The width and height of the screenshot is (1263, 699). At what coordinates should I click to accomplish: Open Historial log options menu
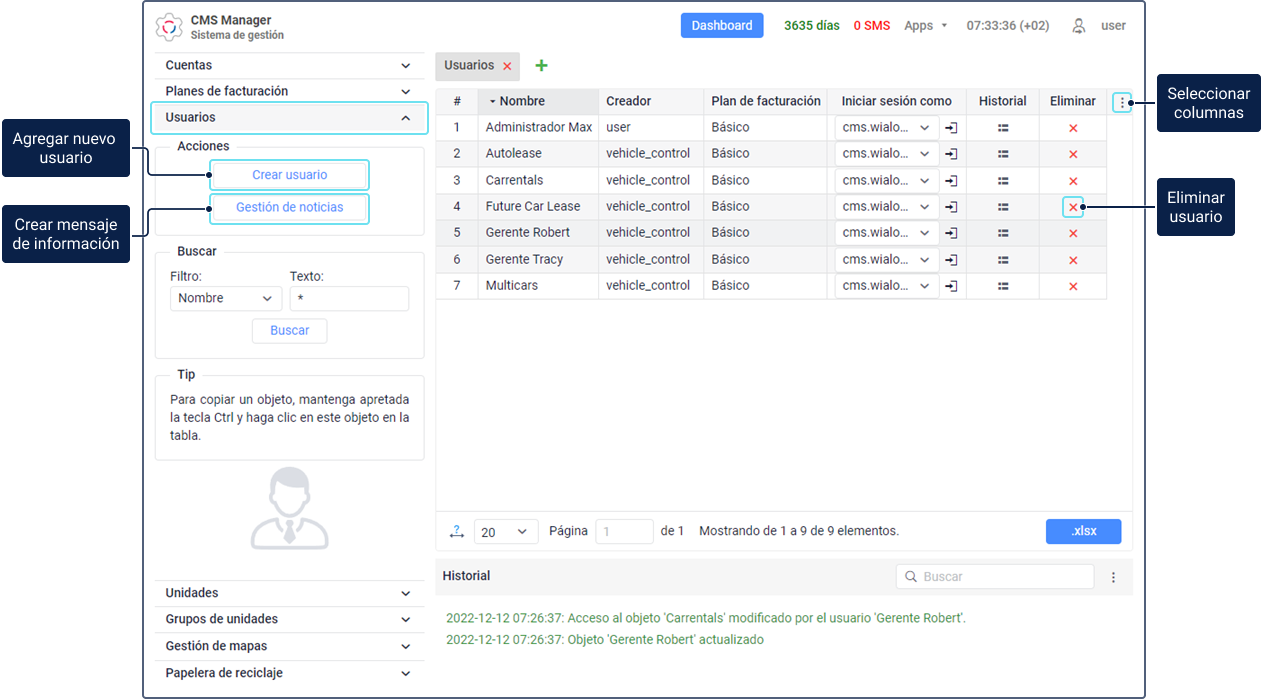[1113, 577]
